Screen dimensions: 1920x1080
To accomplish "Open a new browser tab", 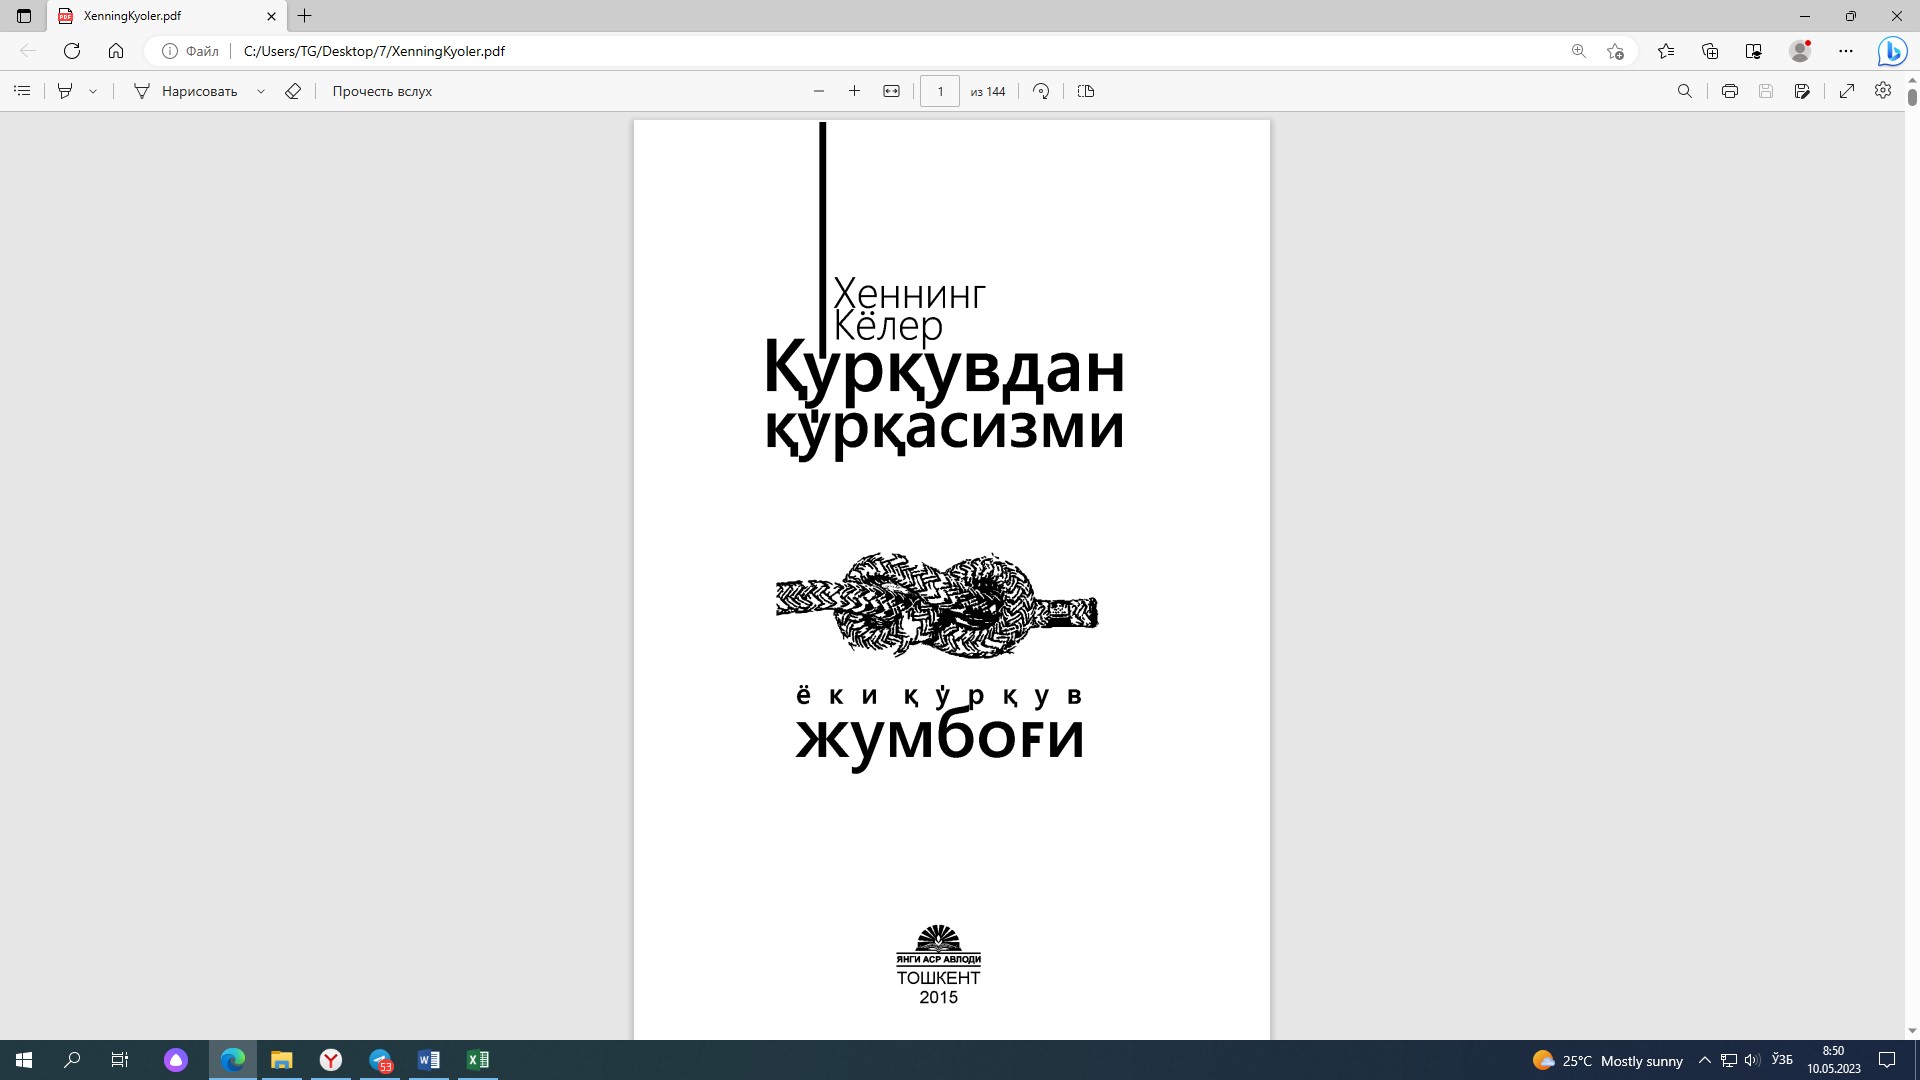I will (305, 16).
